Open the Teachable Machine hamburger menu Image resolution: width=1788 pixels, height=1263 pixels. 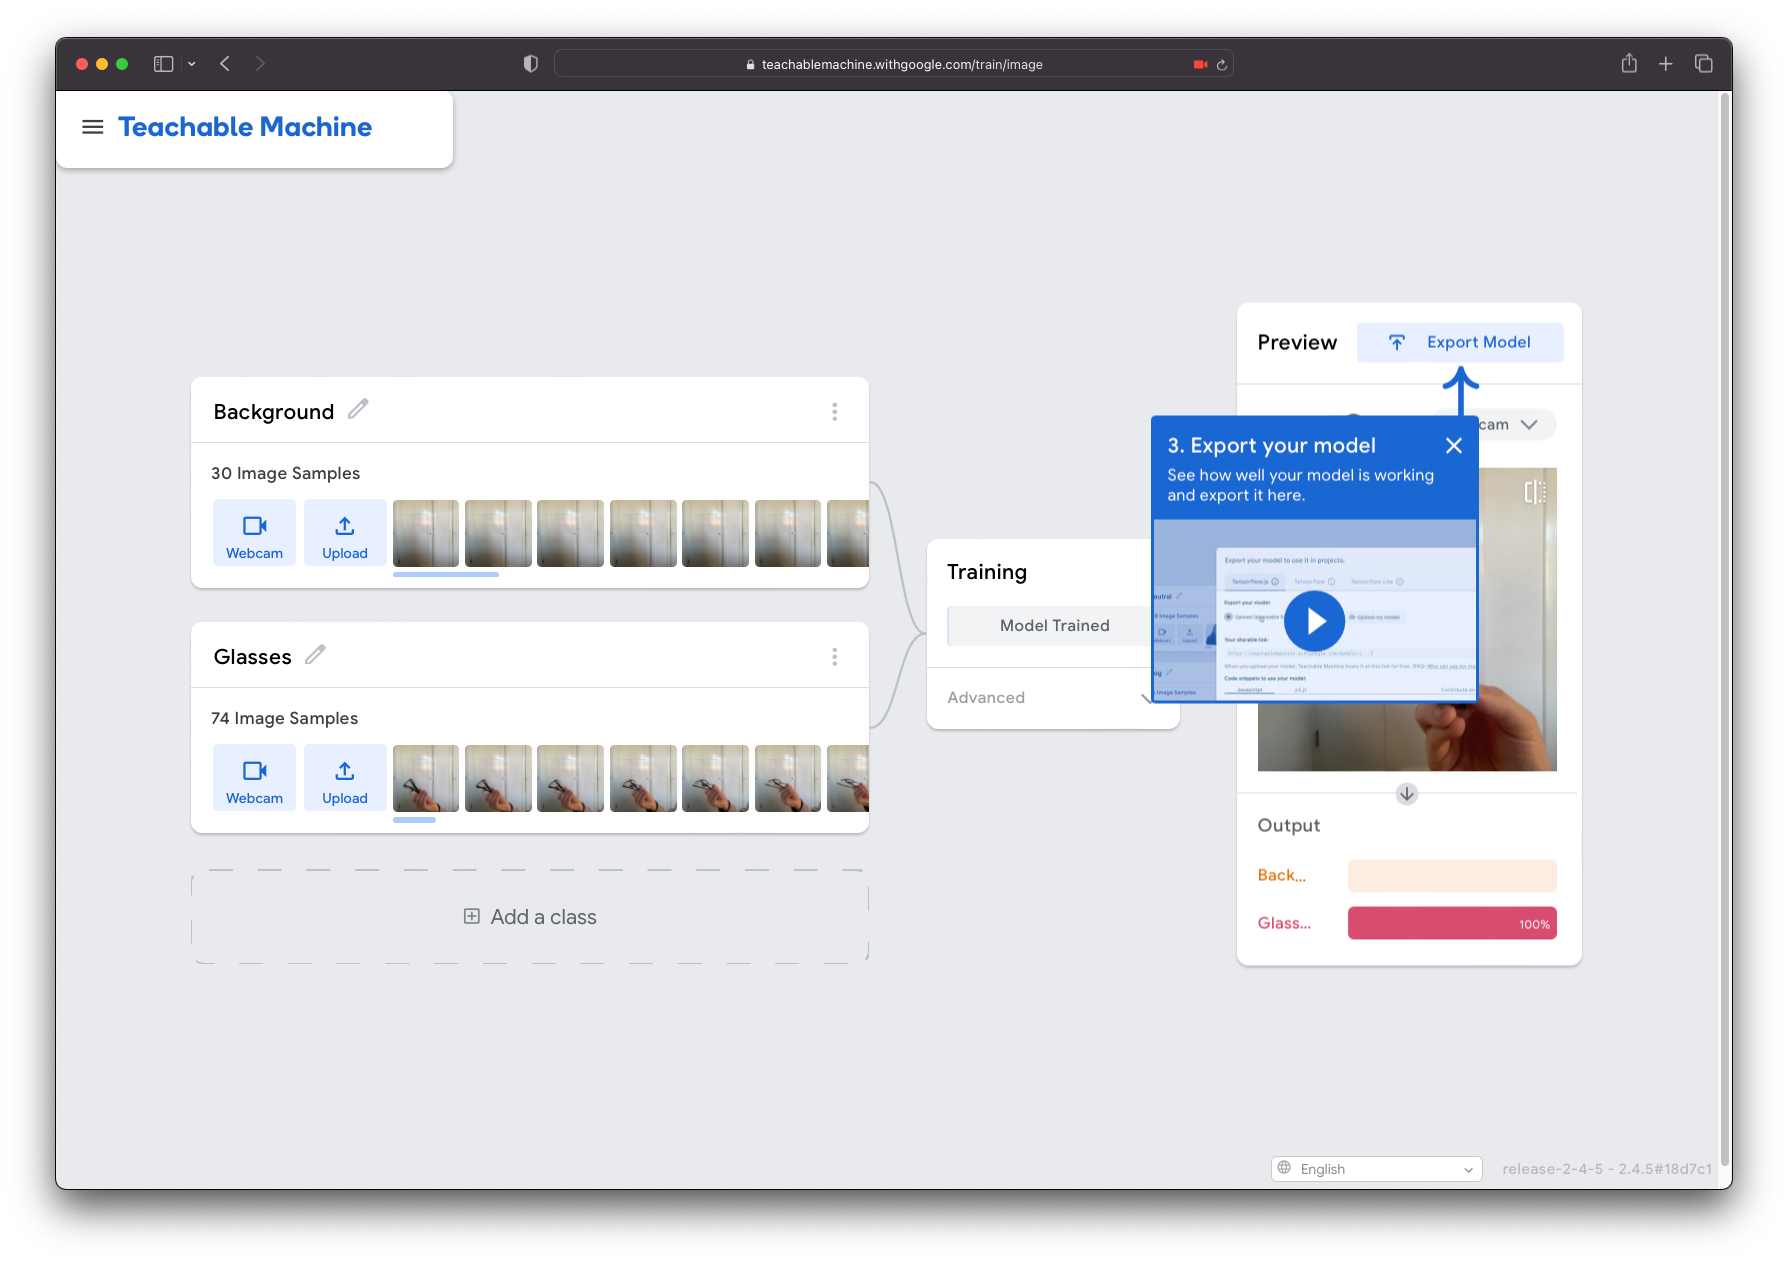tap(93, 127)
